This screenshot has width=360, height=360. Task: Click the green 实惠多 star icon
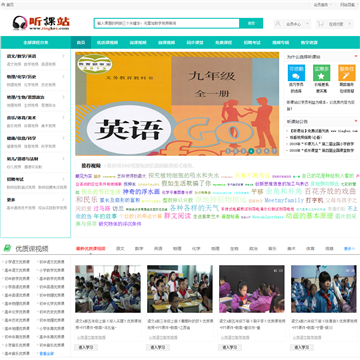coord(321,73)
